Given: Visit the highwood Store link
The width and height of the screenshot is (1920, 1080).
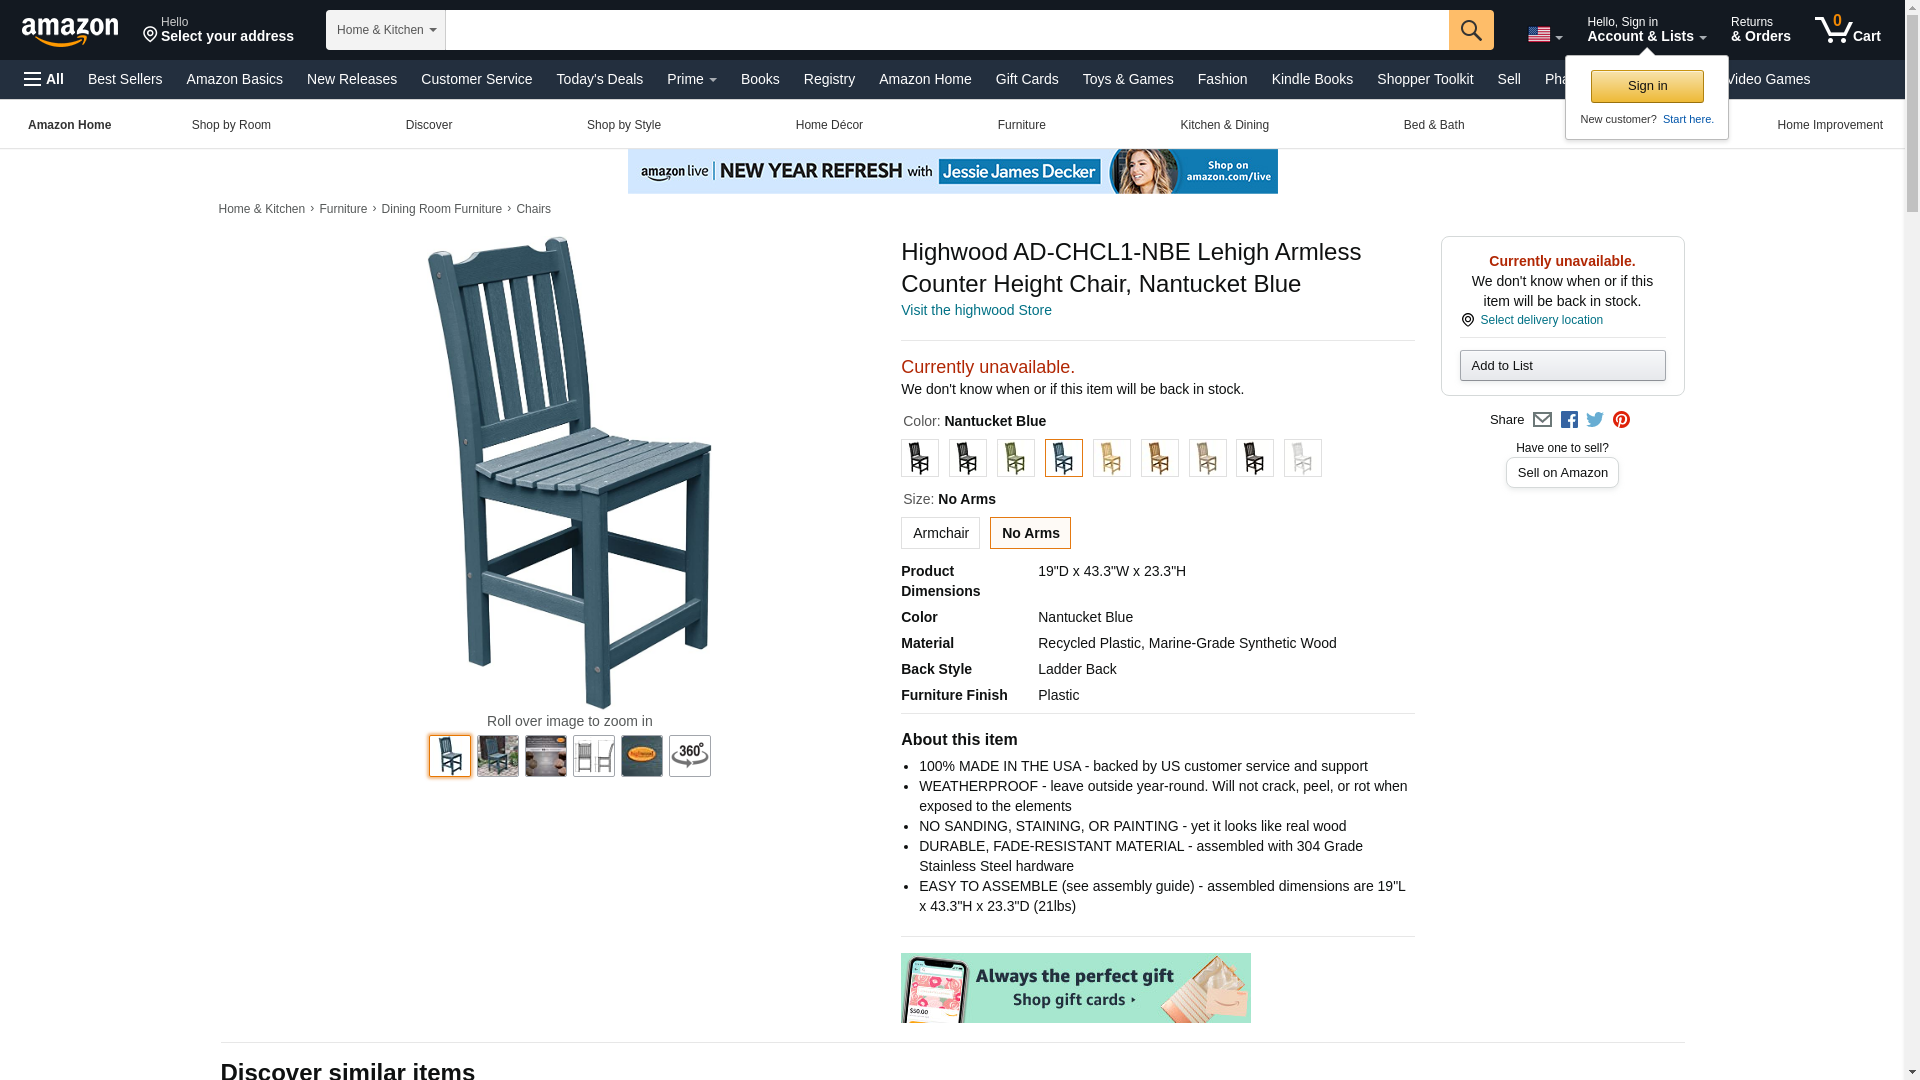Looking at the screenshot, I should (x=975, y=310).
